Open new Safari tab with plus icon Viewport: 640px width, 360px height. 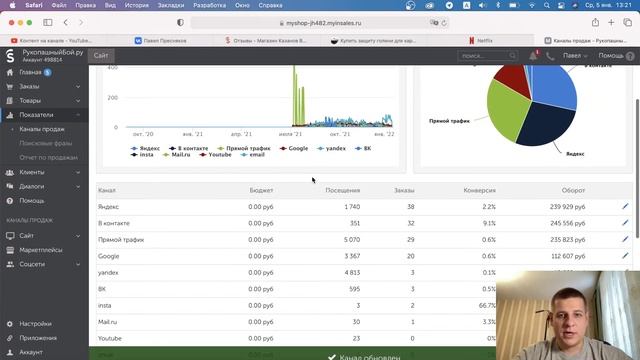pos(611,22)
